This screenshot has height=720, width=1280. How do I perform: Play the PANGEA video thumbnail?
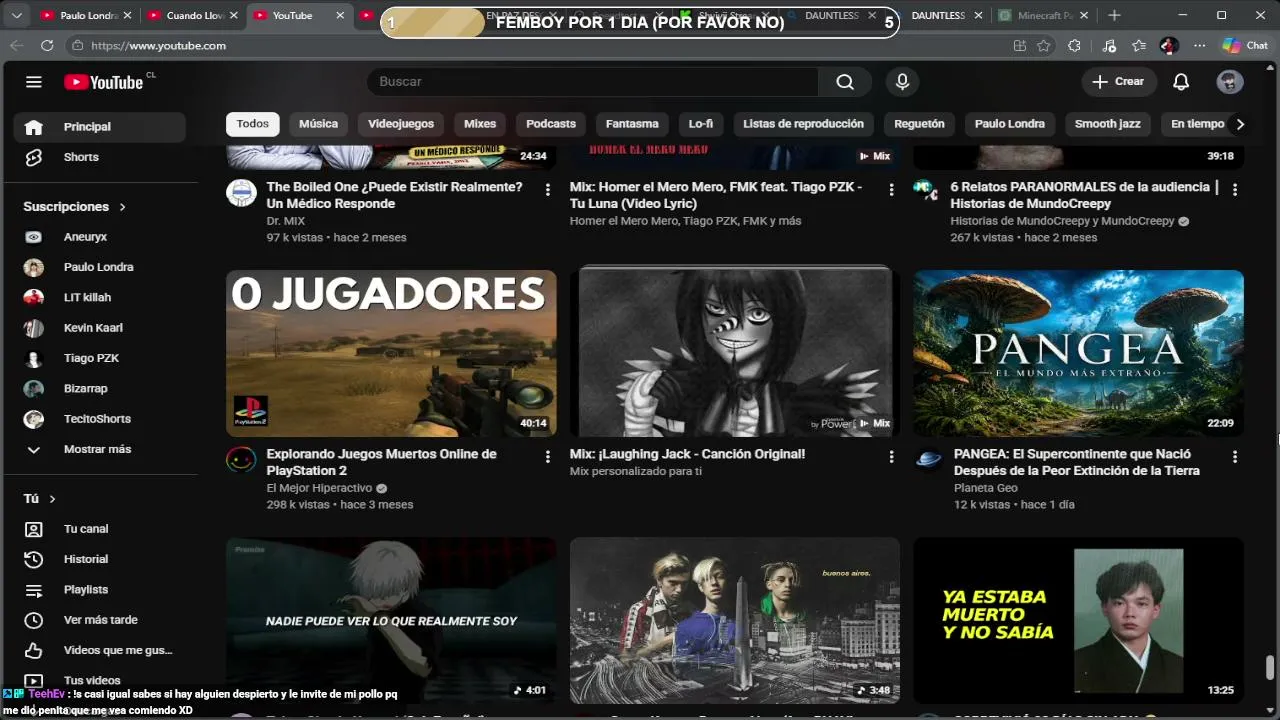[1079, 353]
